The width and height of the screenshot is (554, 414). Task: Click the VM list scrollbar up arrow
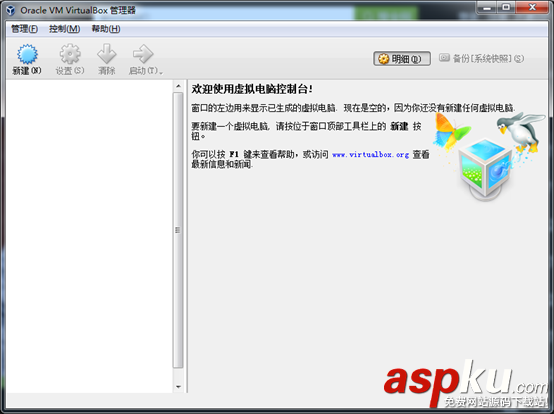click(x=178, y=86)
